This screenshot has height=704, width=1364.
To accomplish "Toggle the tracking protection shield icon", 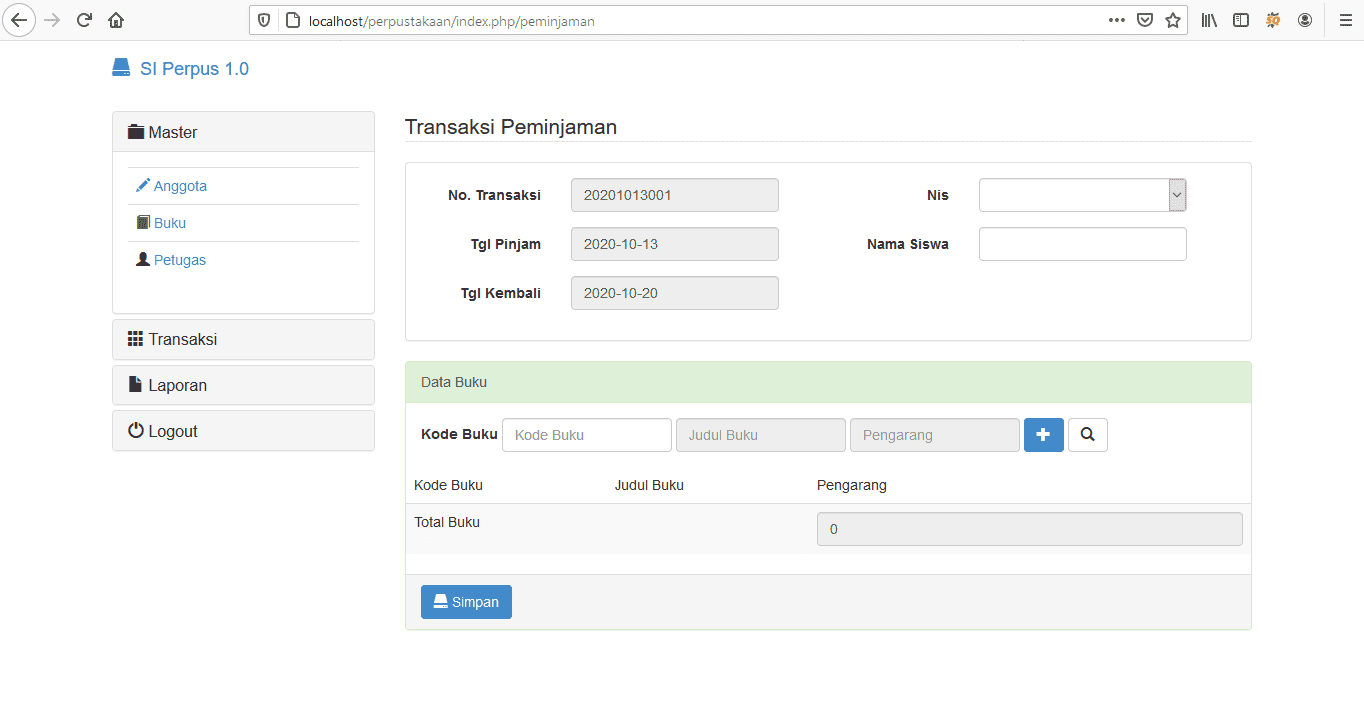I will tap(262, 19).
